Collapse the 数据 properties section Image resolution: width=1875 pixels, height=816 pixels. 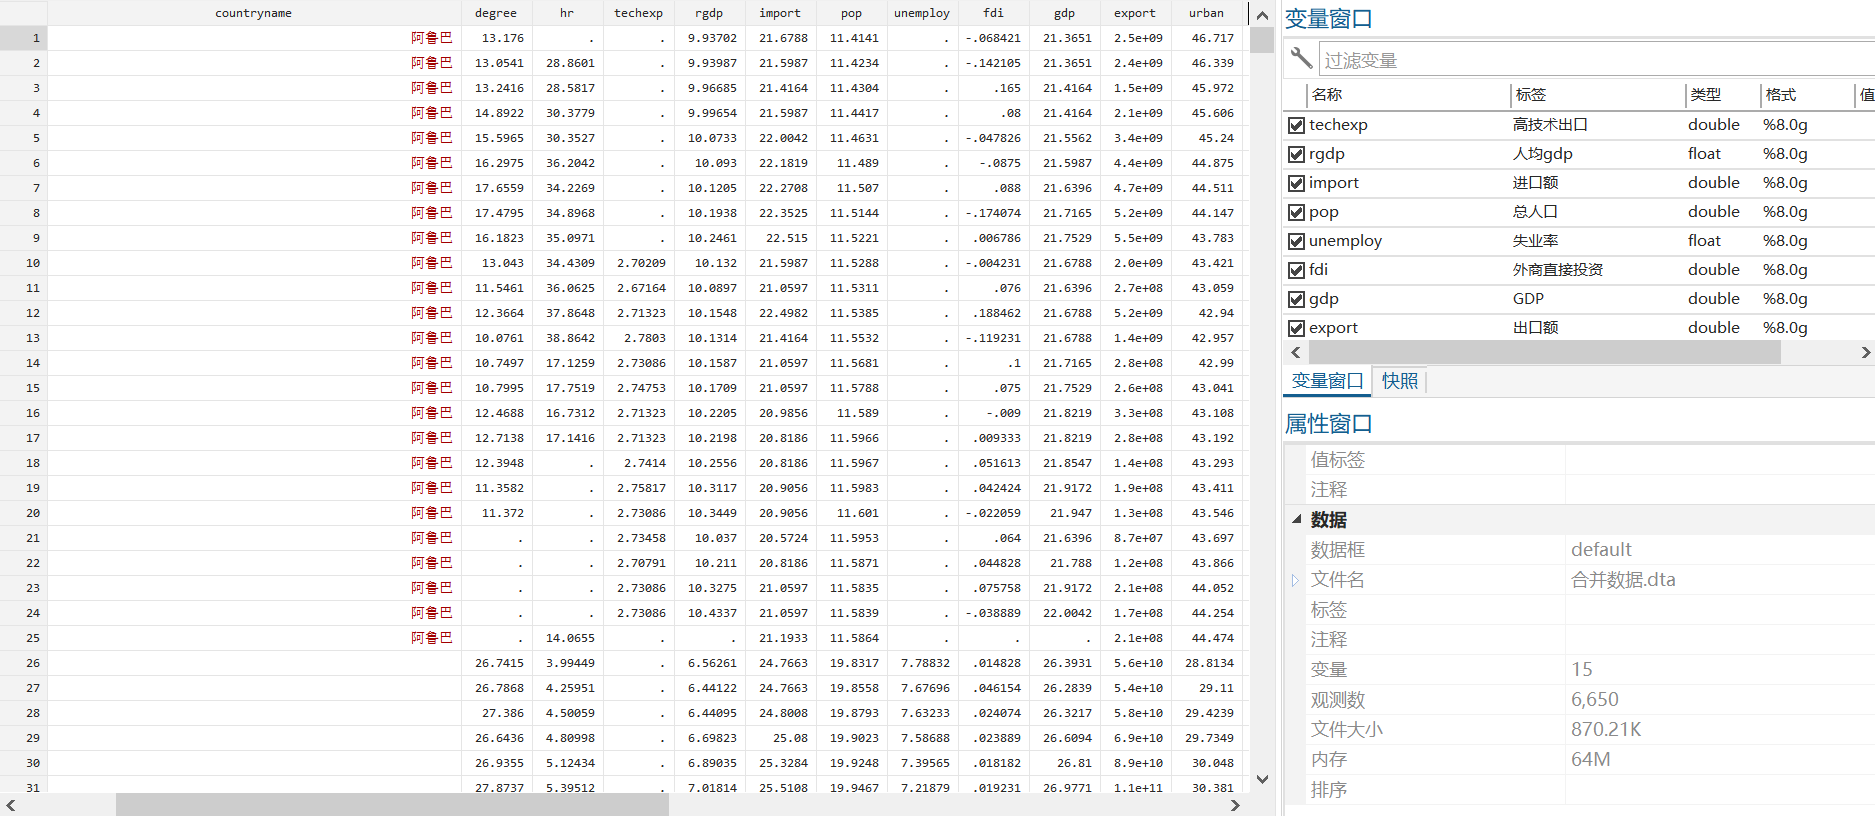tap(1296, 519)
